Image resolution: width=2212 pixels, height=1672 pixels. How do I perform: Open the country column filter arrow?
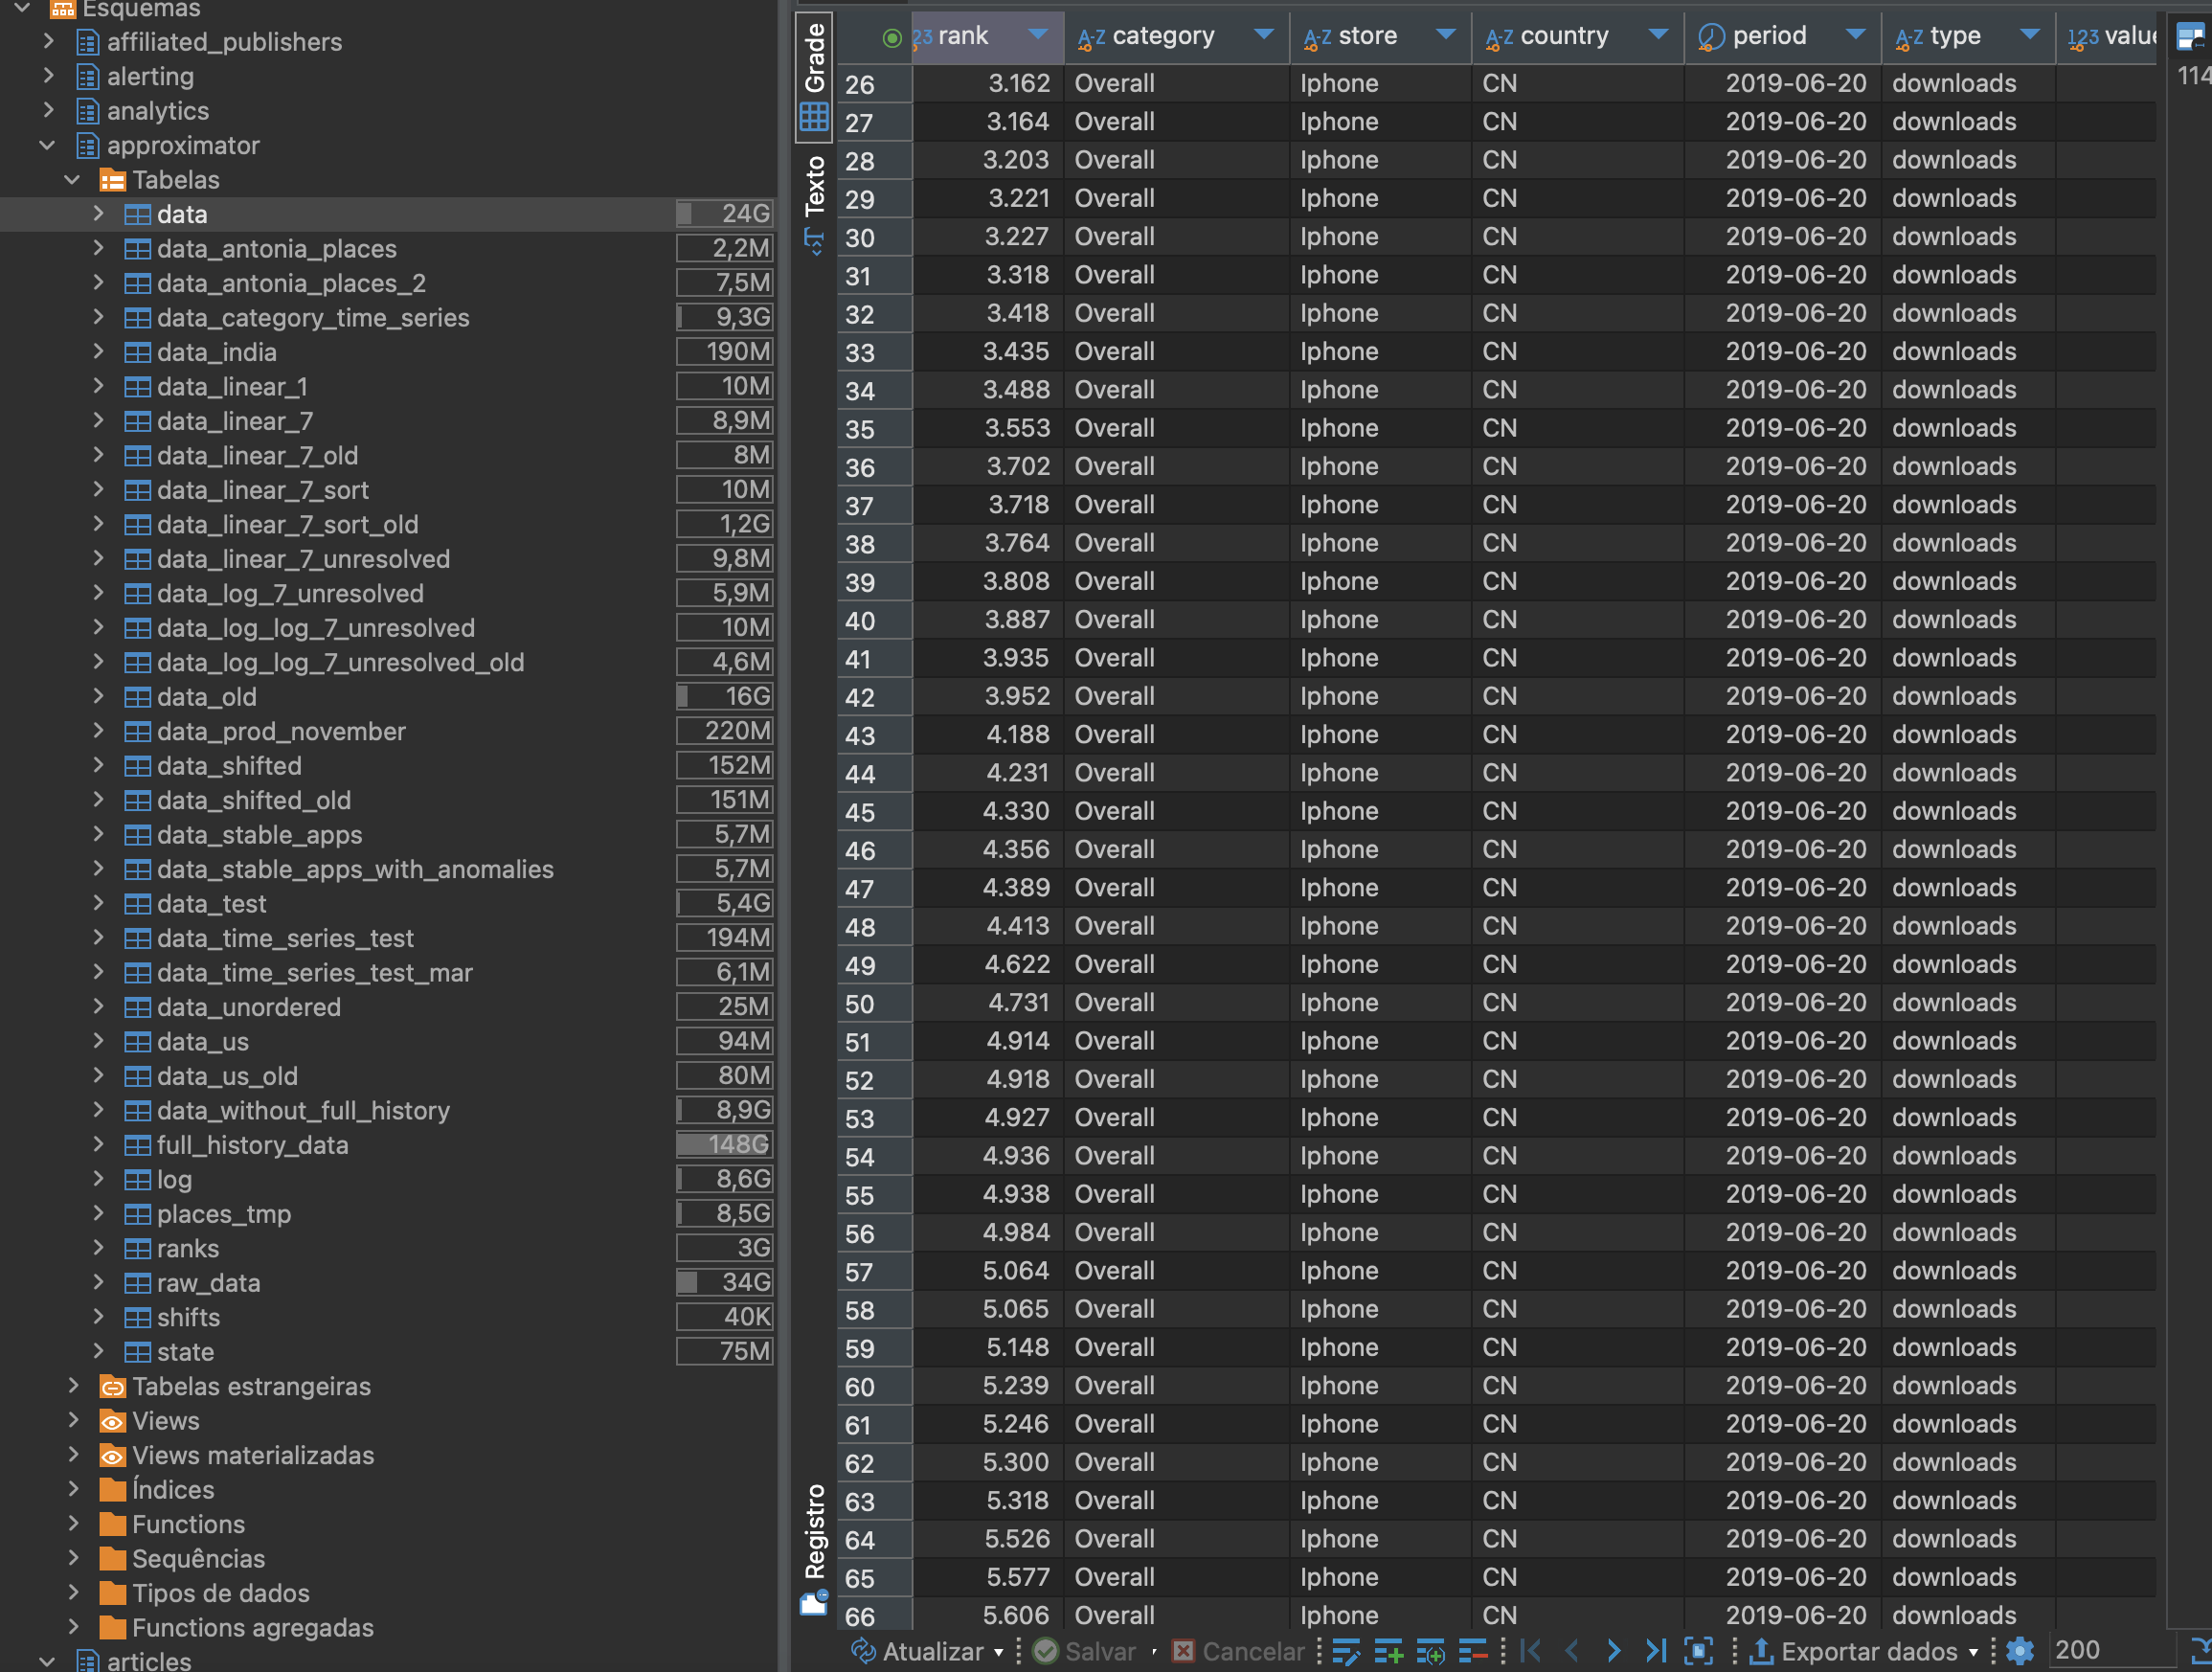[1658, 35]
